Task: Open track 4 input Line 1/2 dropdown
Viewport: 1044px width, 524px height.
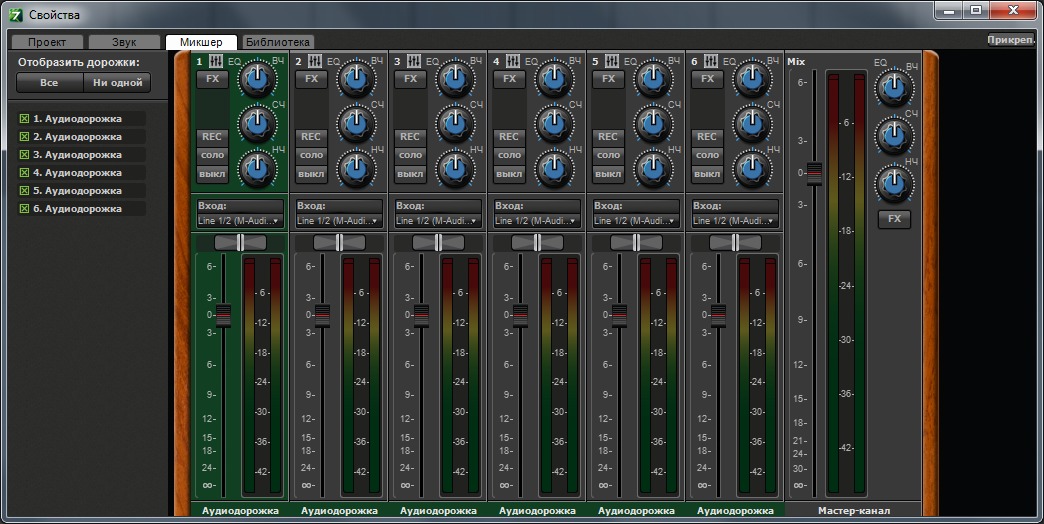Action: click(x=537, y=220)
